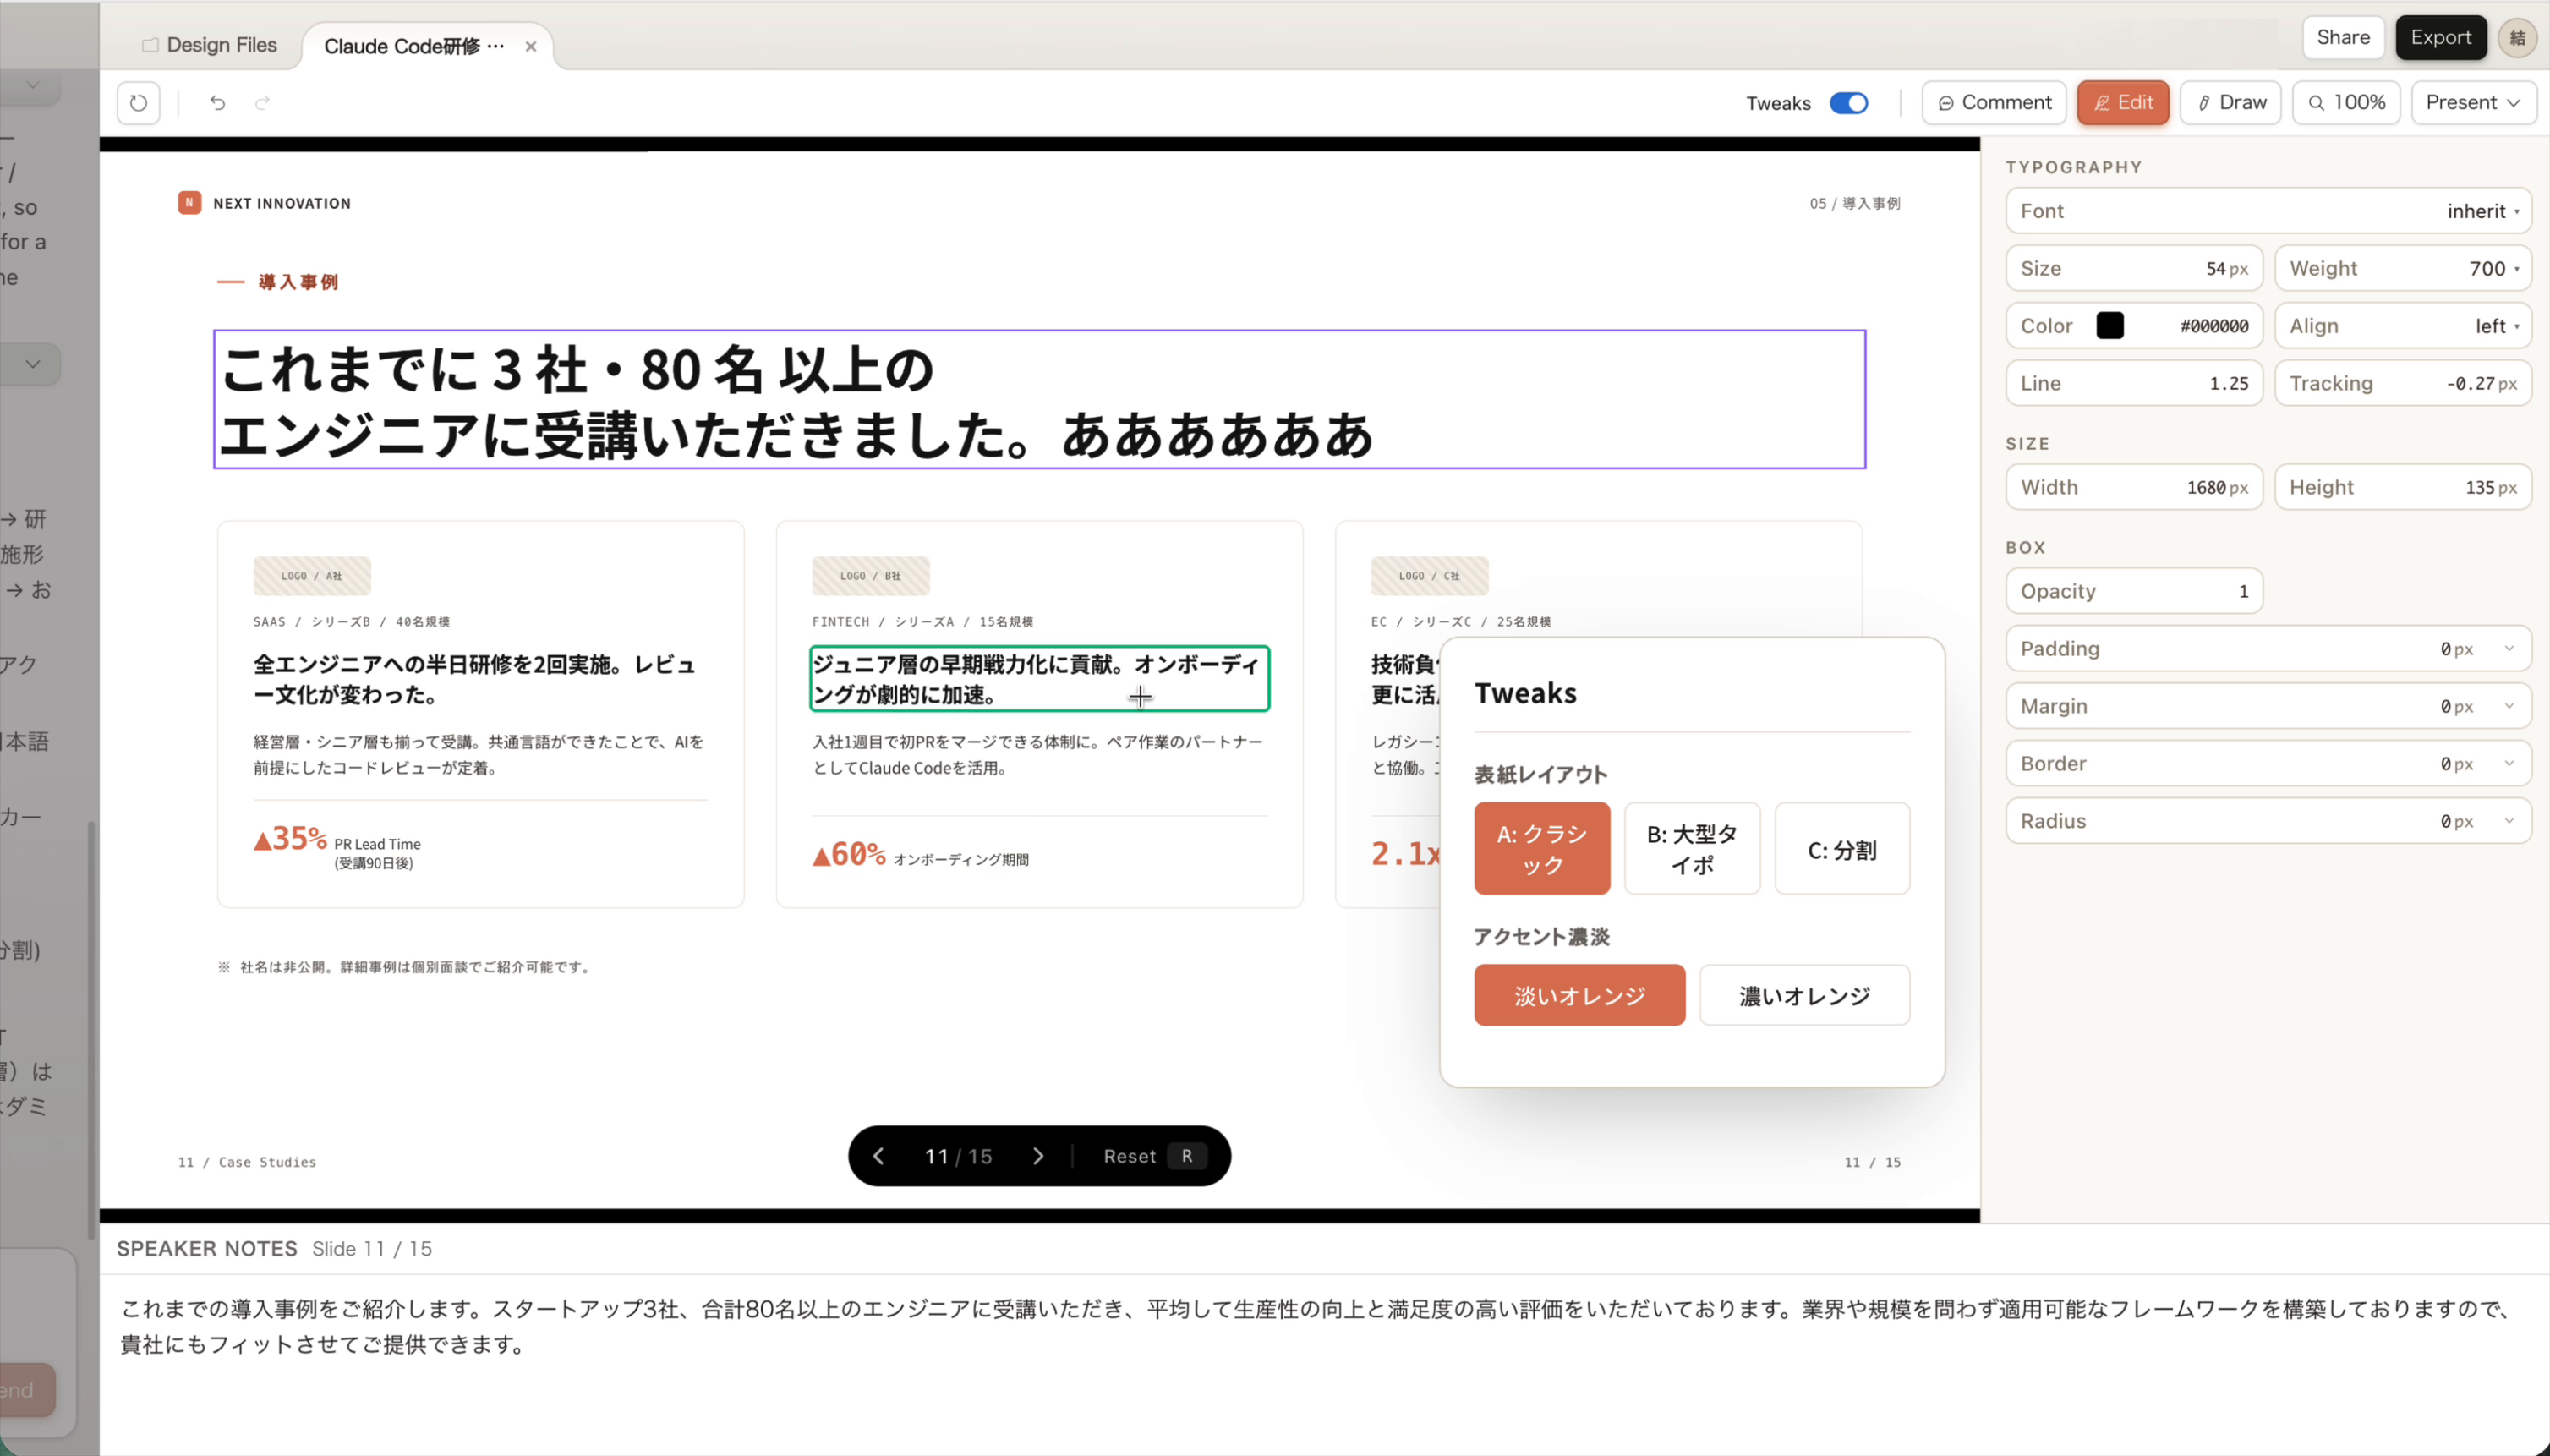Open the Comment tool

(x=1992, y=102)
